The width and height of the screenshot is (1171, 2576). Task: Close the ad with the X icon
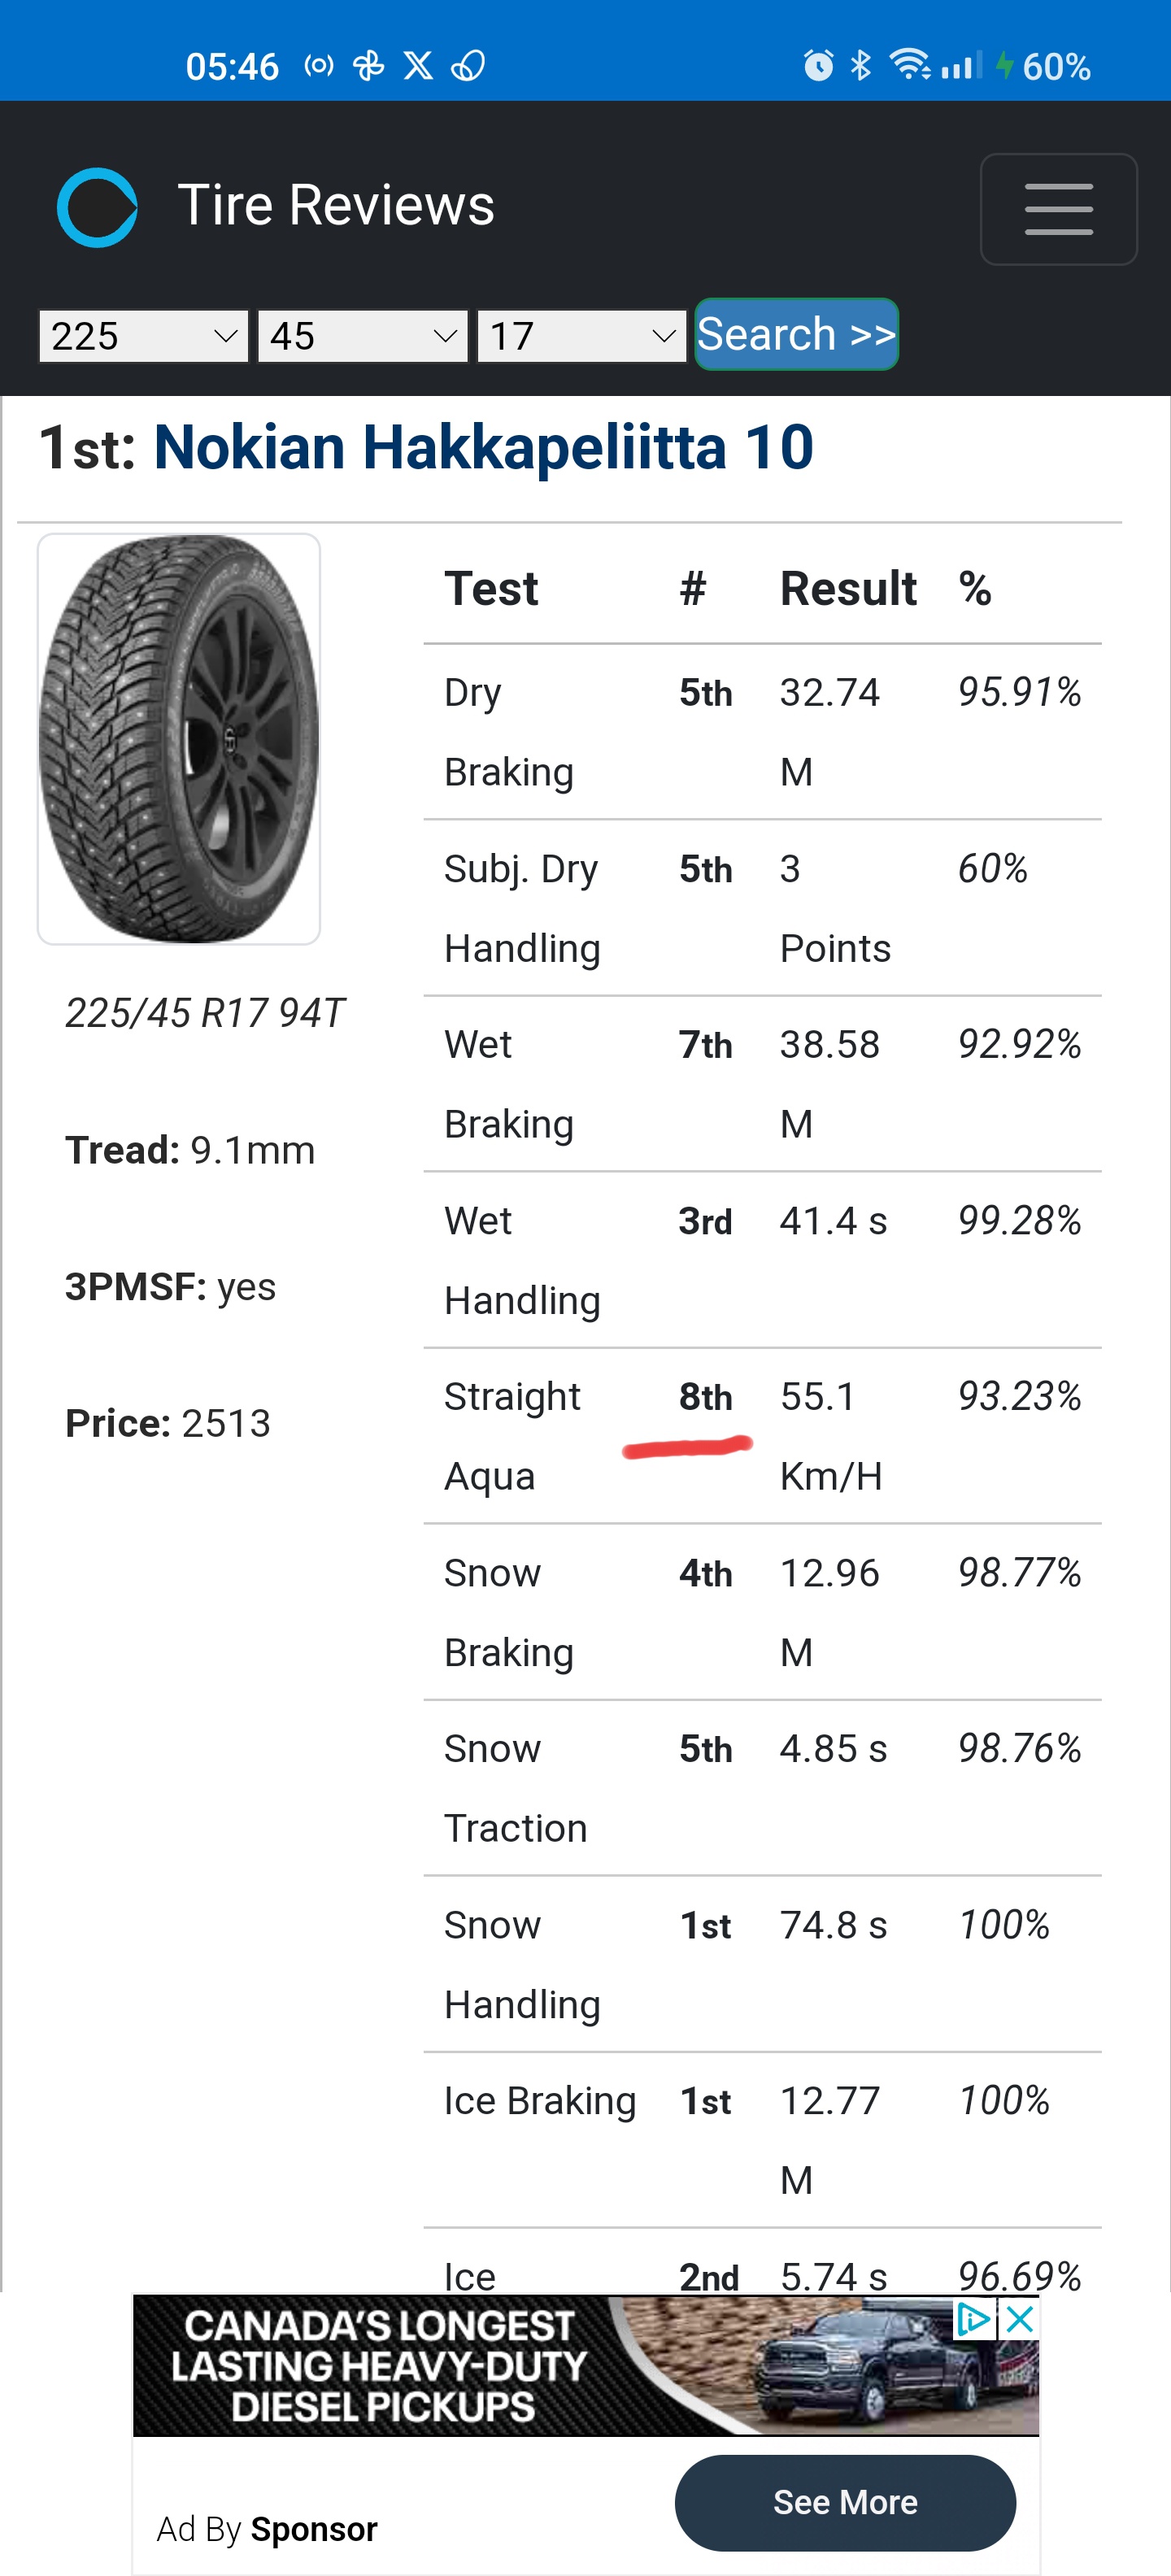point(1019,2319)
